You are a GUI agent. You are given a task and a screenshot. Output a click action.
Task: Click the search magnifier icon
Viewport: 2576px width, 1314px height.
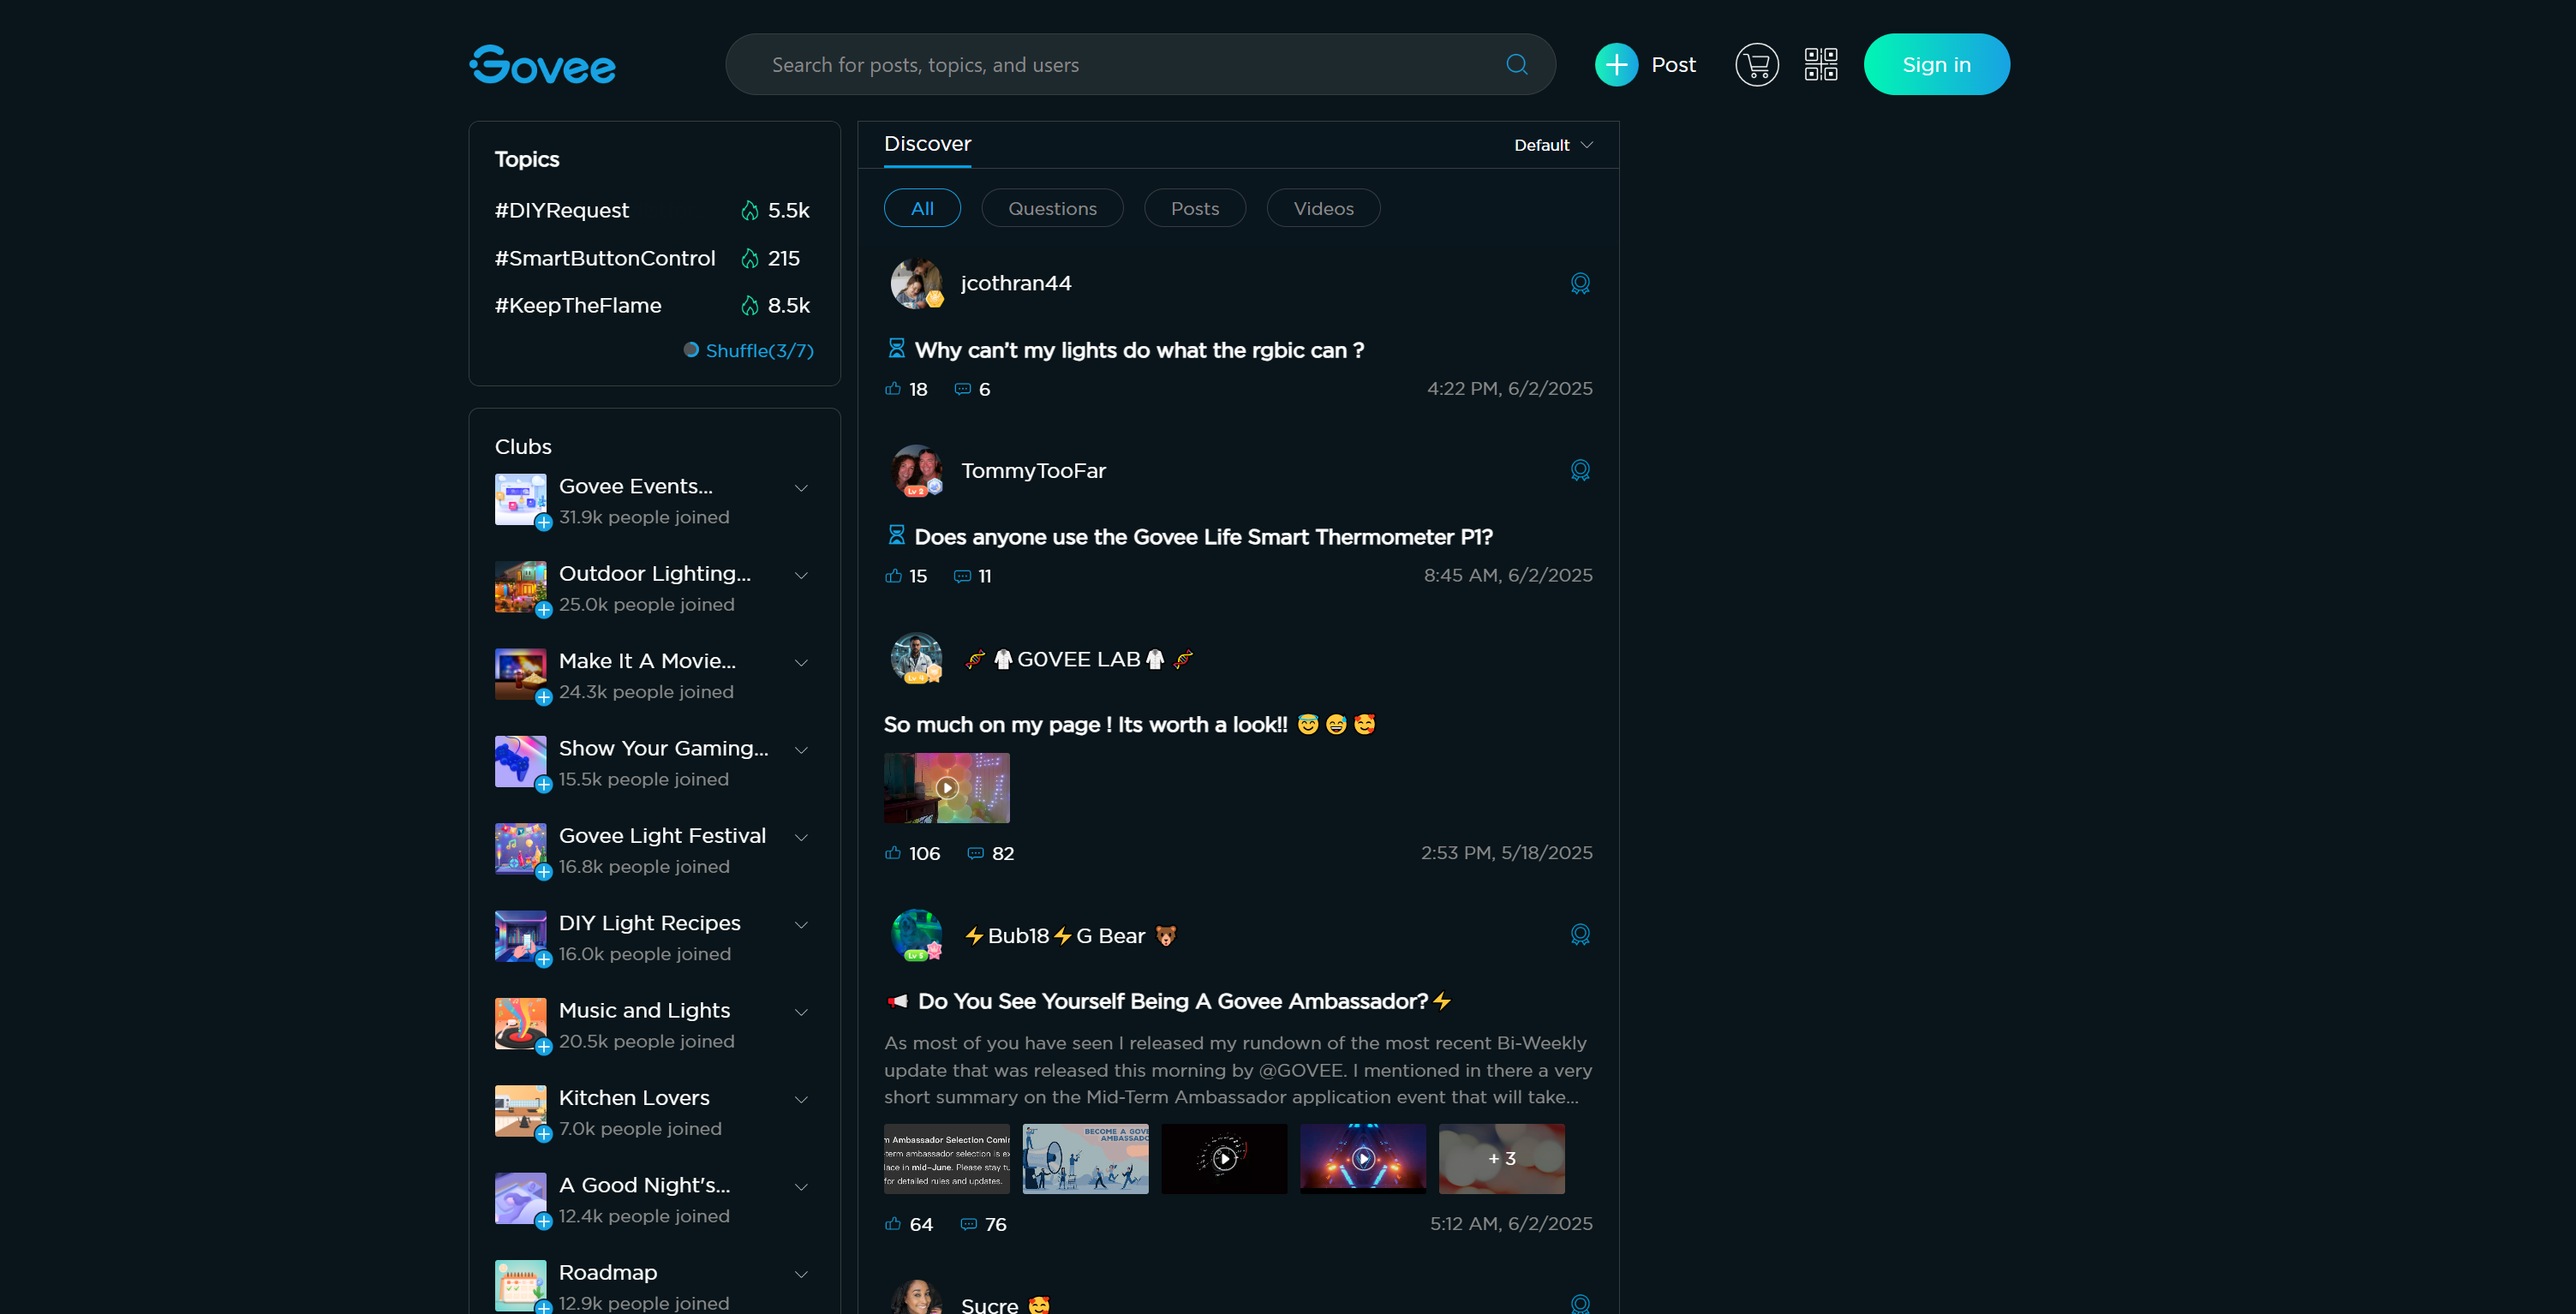click(1516, 65)
